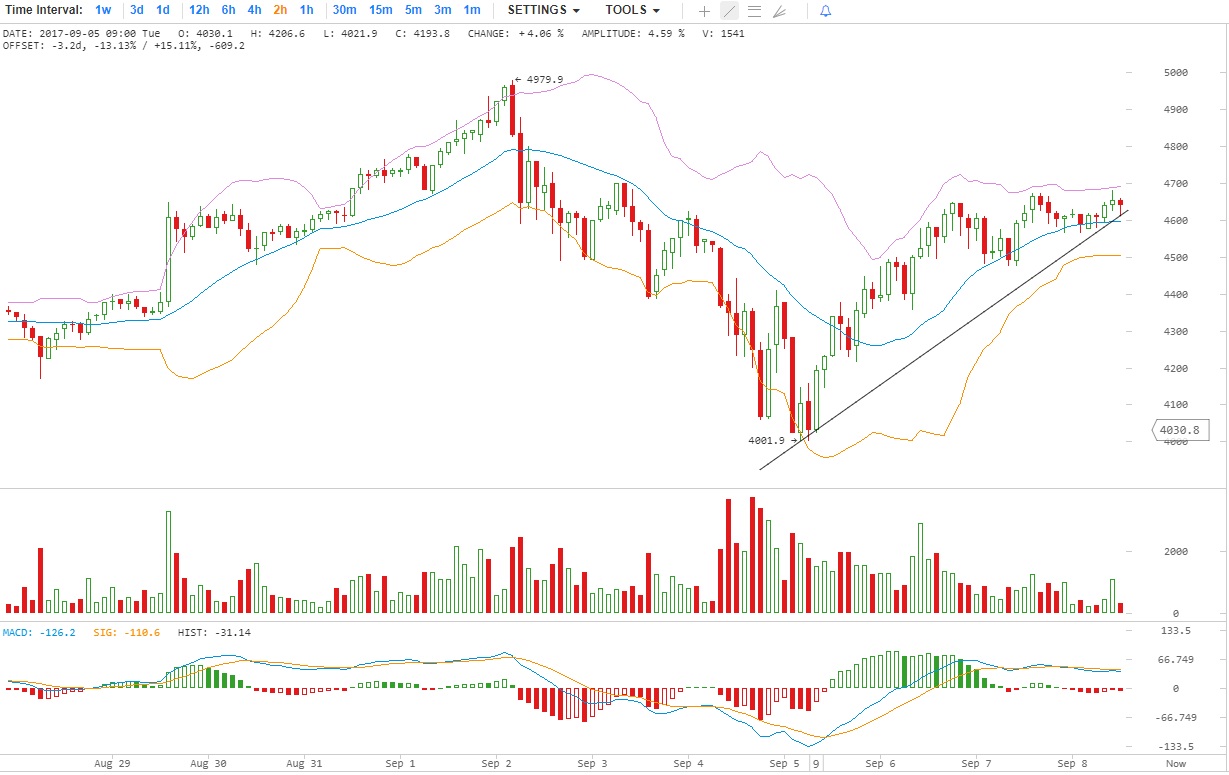Screen dimensions: 1229x775
Task: Select the 4h time interval
Action: [255, 10]
